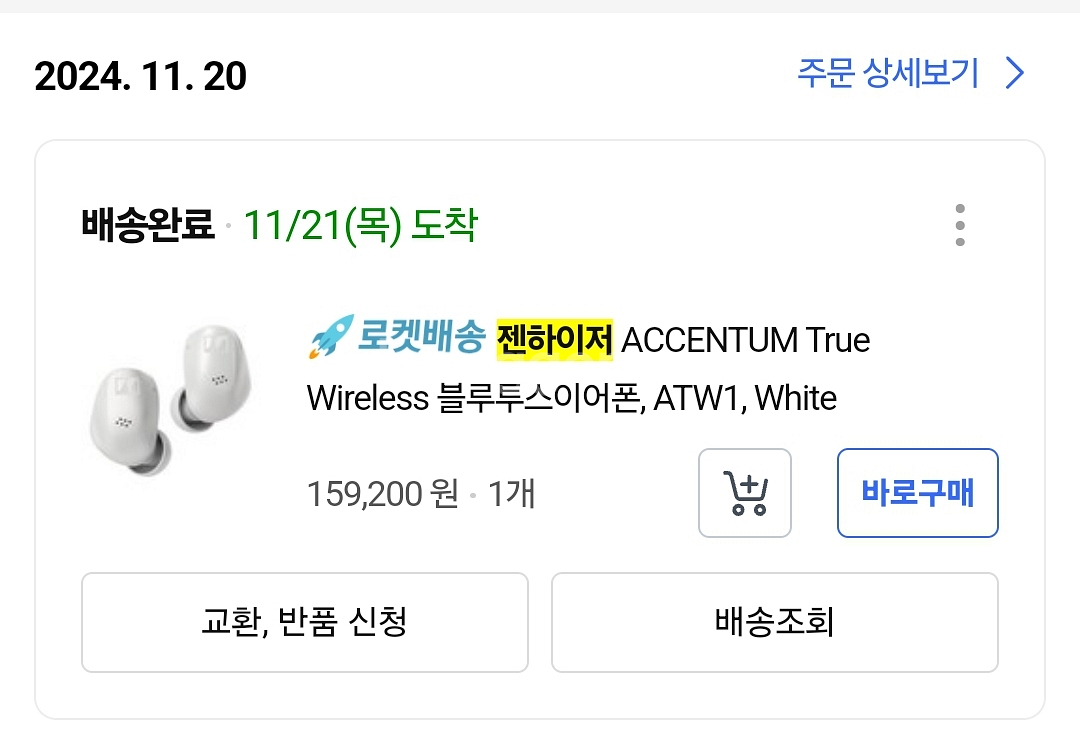Tap the order date 2024. 11. 20
Screen dimensions: 1080x733
pos(140,76)
